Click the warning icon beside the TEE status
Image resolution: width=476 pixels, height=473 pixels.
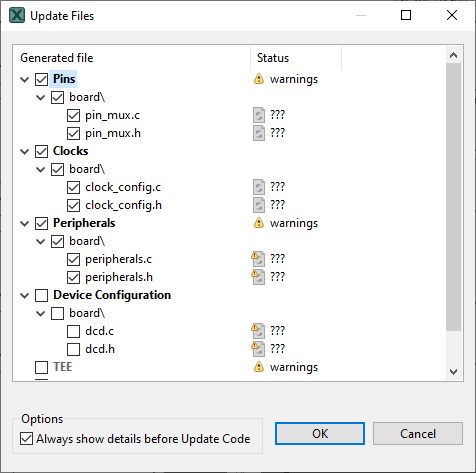tap(259, 367)
